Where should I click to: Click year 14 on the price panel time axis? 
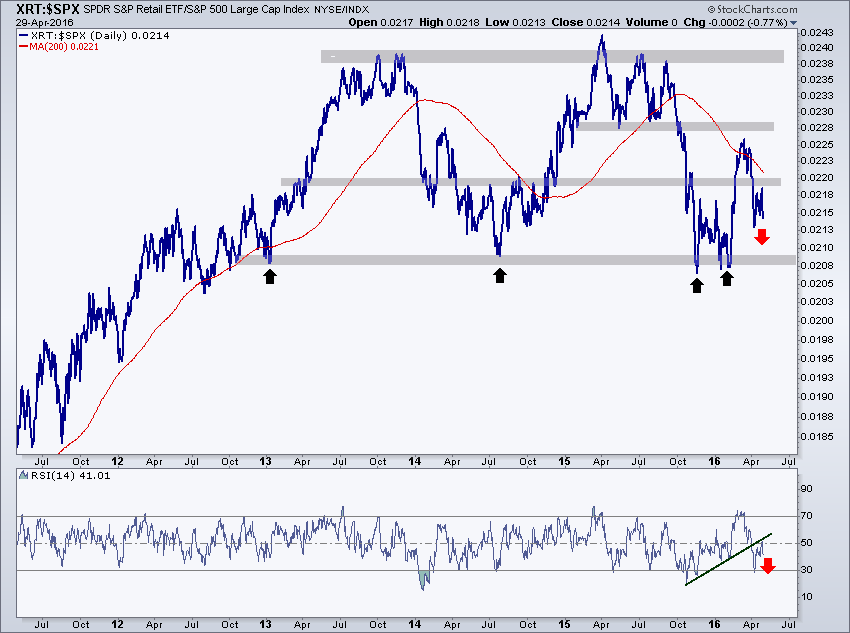tap(415, 461)
